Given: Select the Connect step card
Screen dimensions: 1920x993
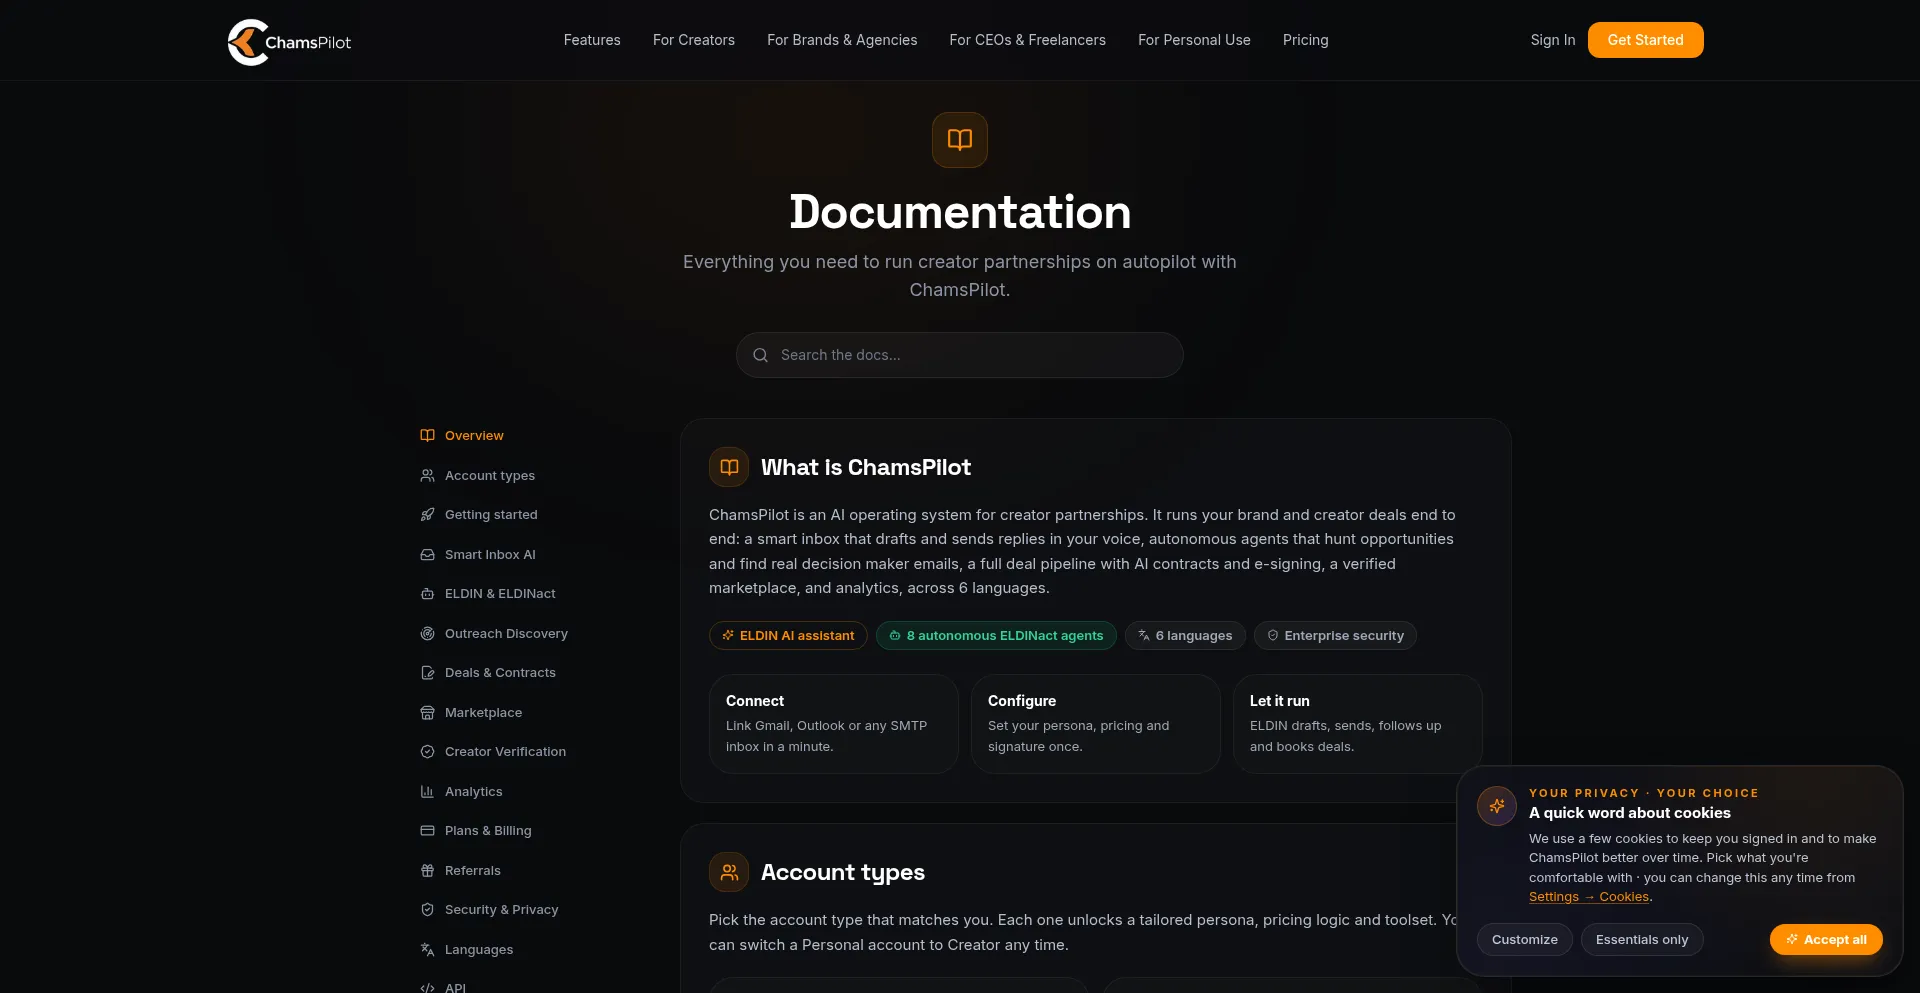Looking at the screenshot, I should click(834, 723).
